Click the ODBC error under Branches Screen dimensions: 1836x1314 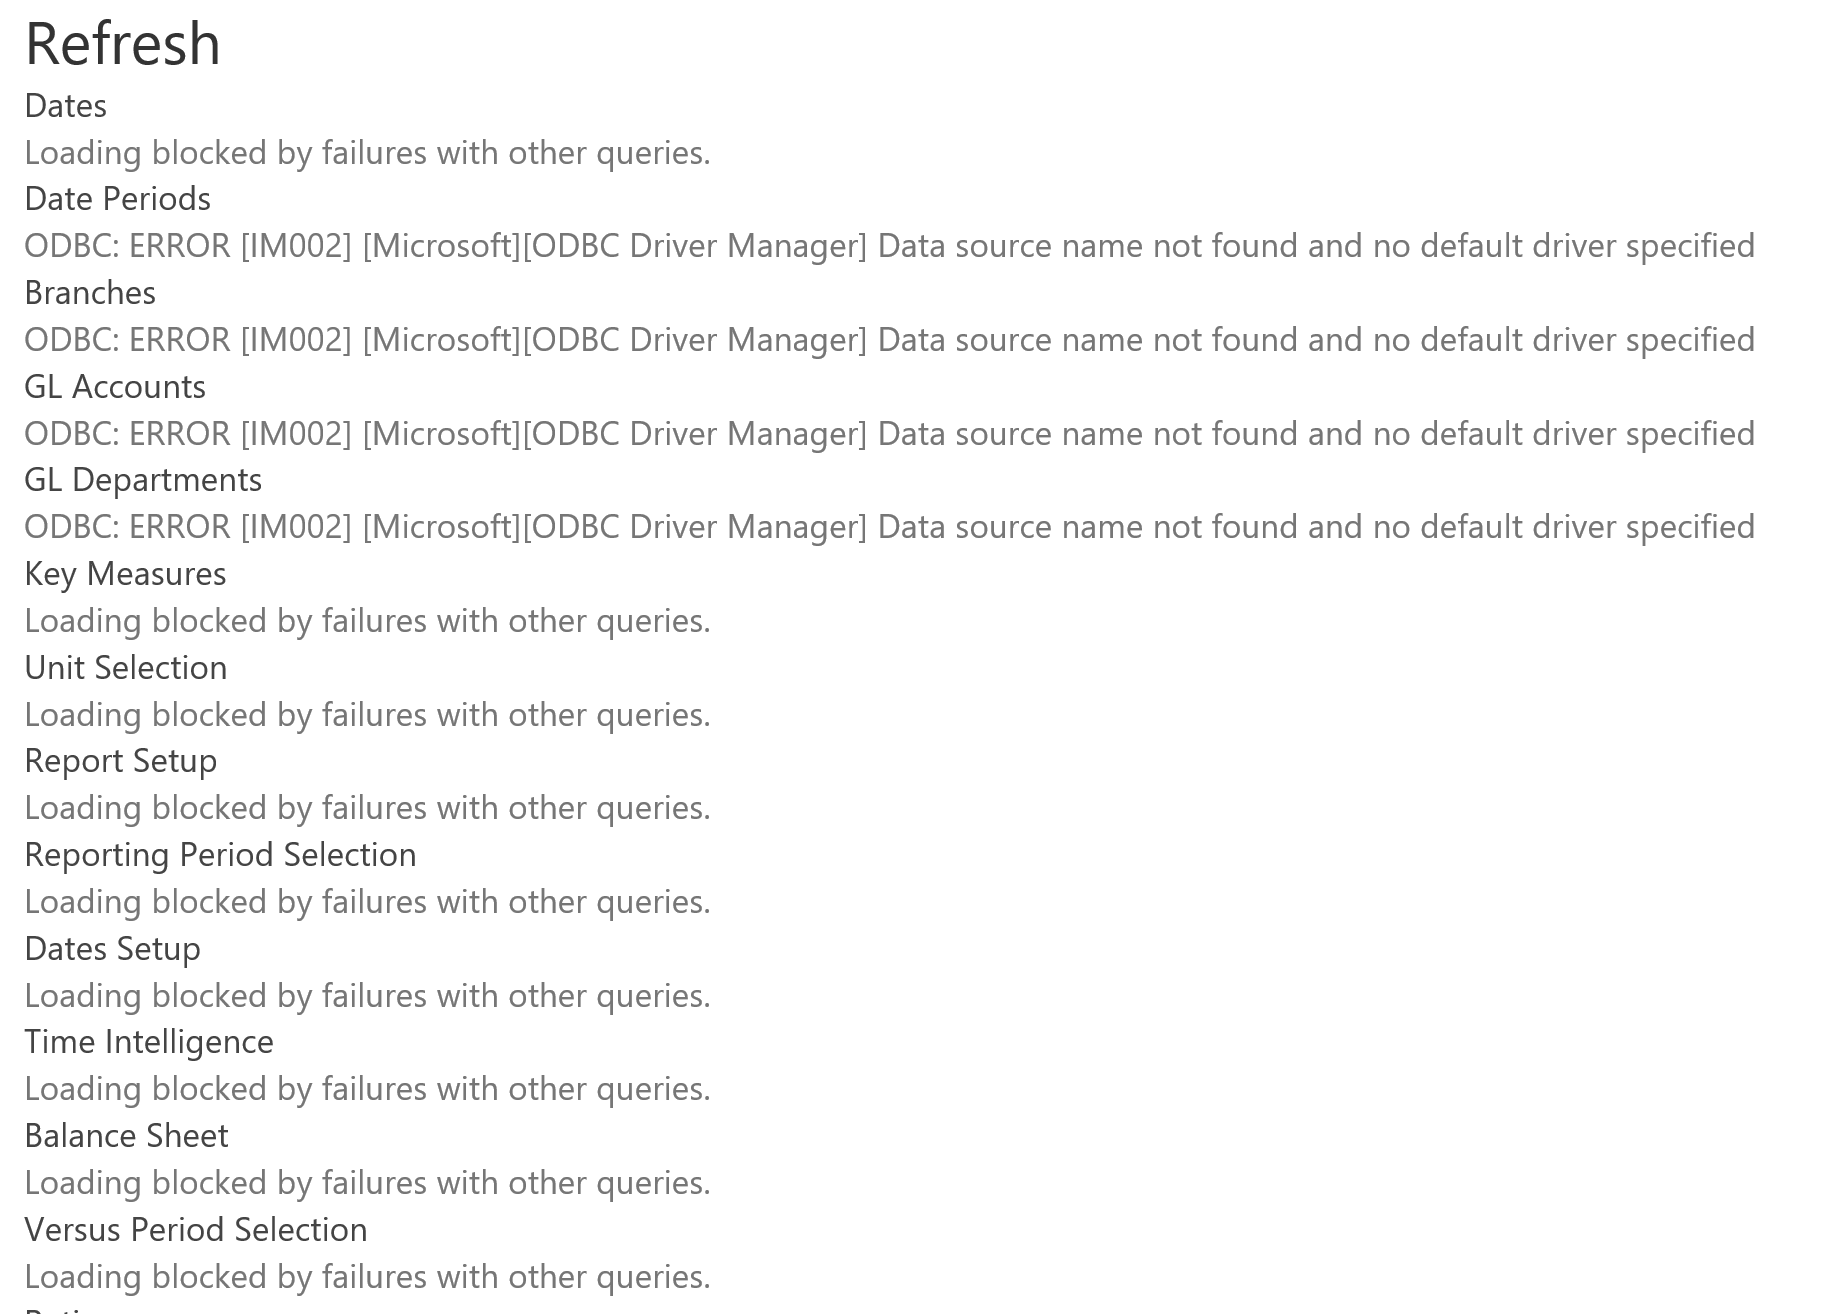pyautogui.click(x=890, y=340)
